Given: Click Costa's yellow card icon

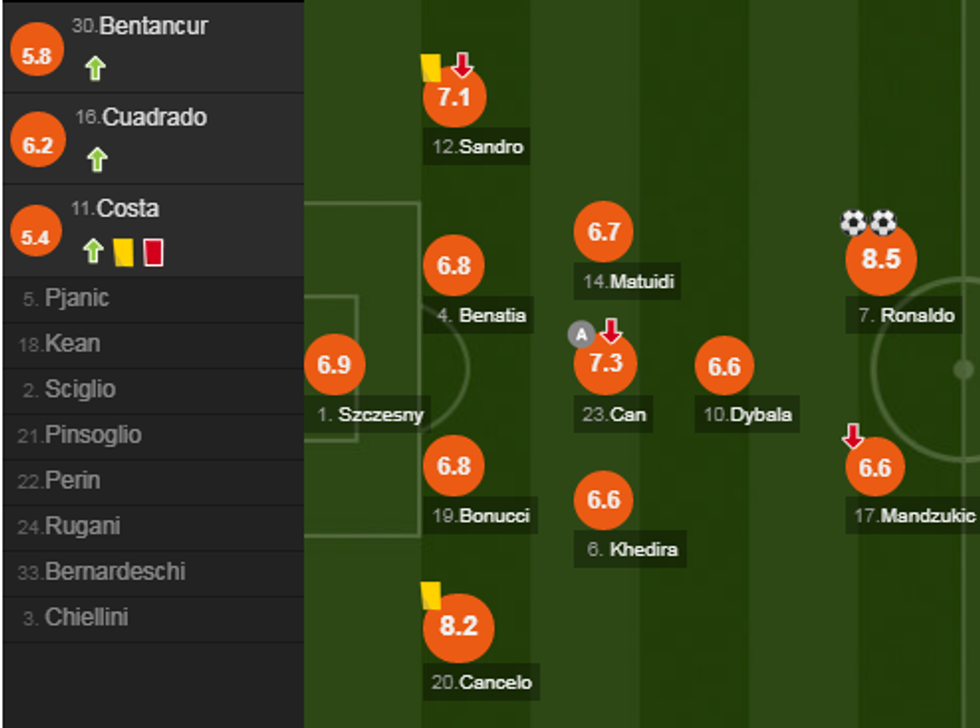Looking at the screenshot, I should (x=124, y=251).
